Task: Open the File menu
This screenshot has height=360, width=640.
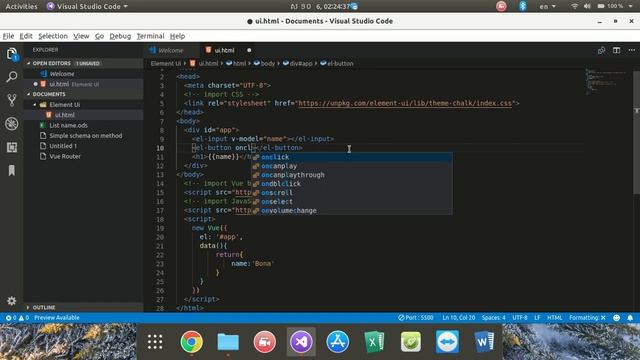Action: point(8,36)
